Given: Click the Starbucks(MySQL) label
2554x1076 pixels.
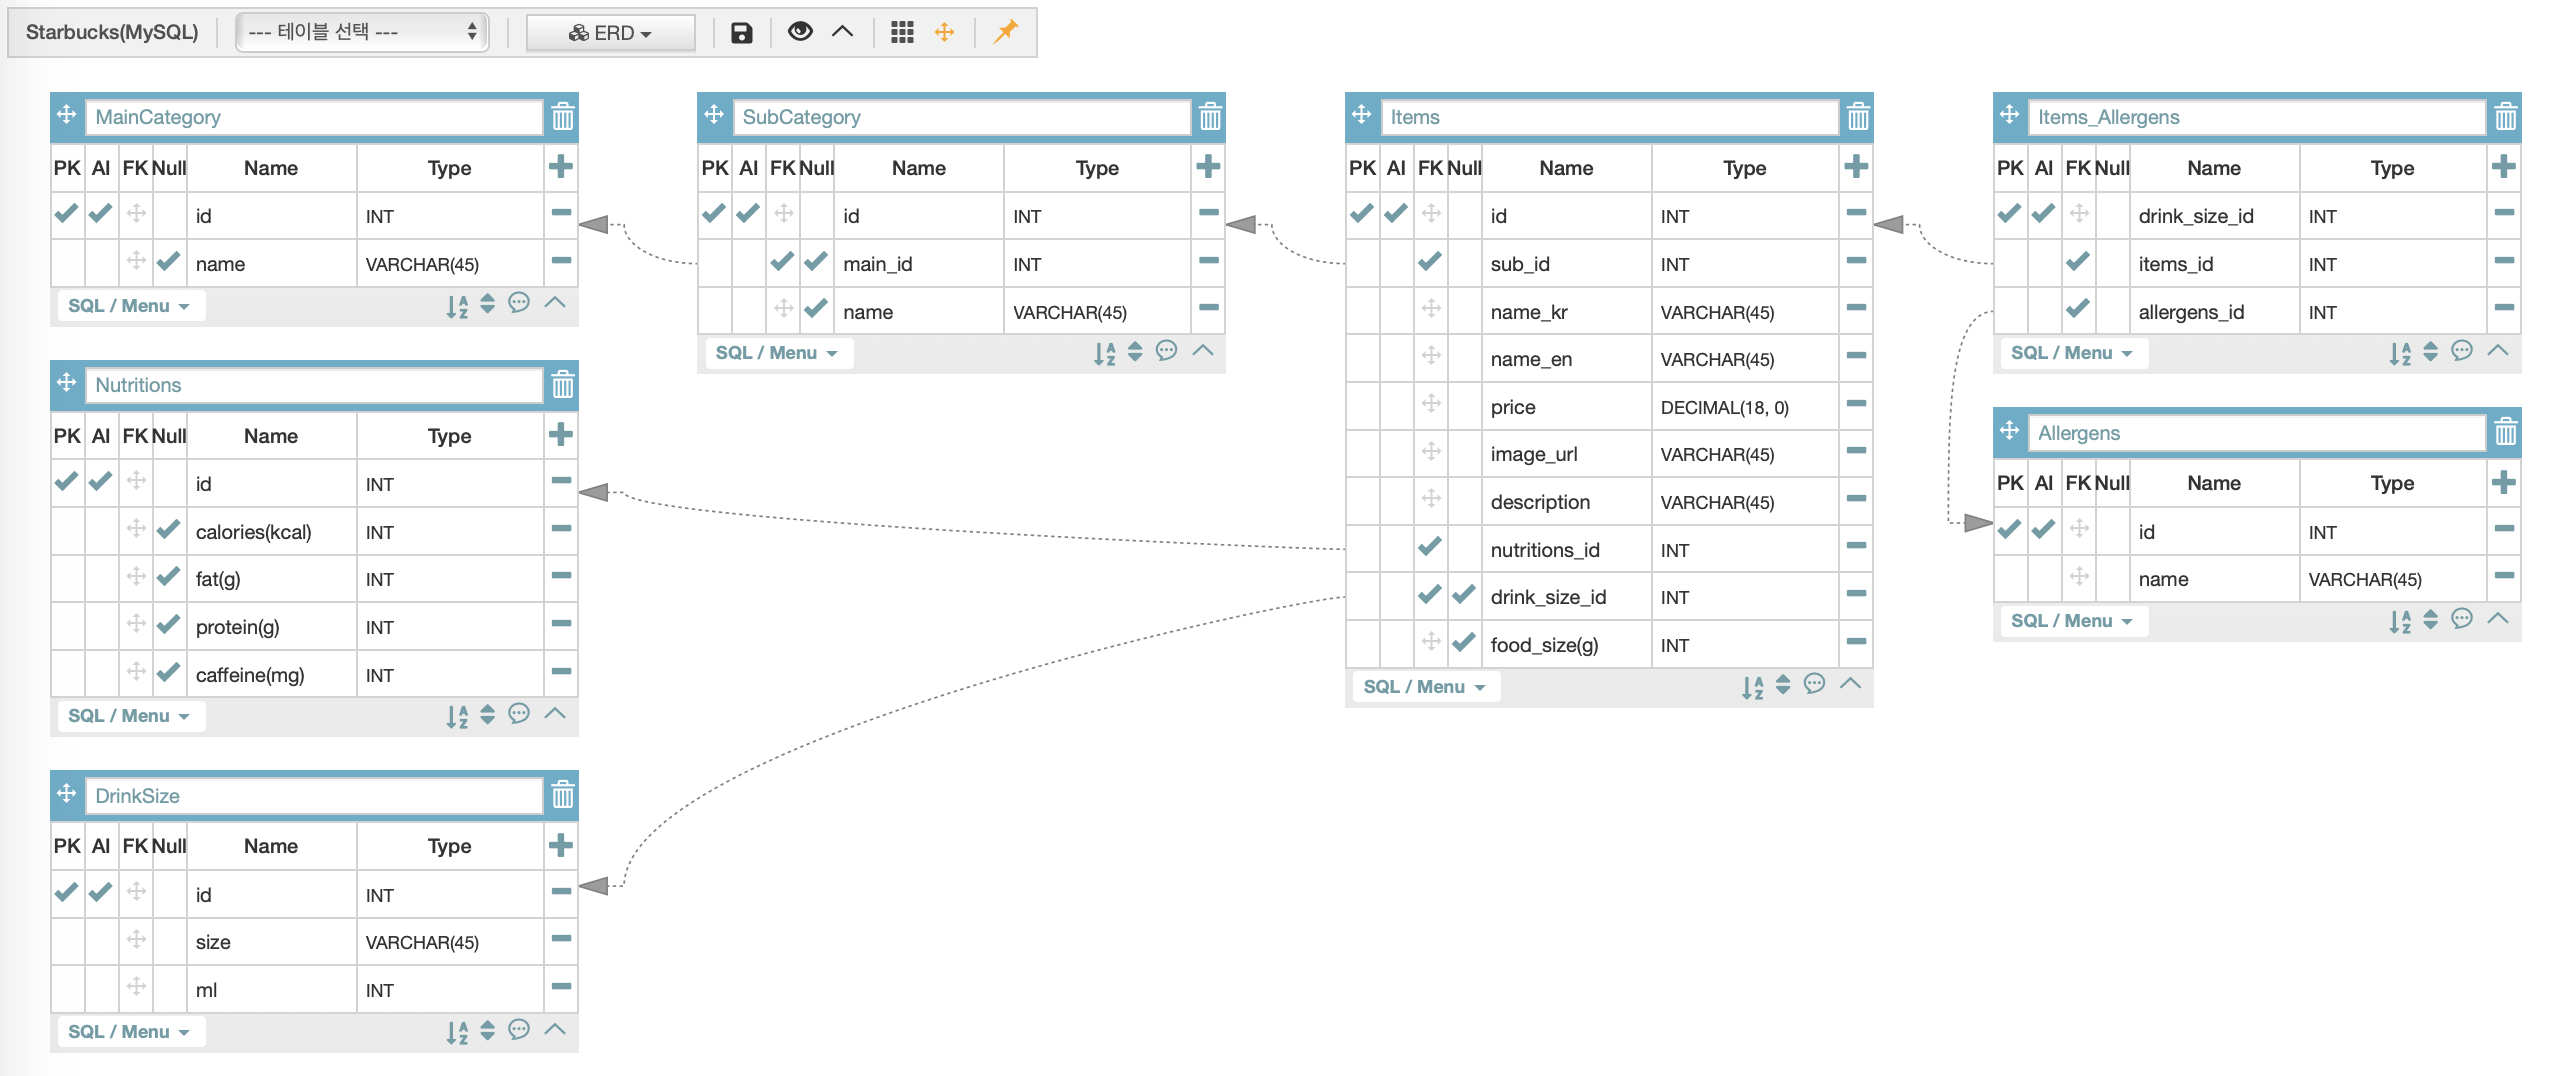Looking at the screenshot, I should click(113, 31).
